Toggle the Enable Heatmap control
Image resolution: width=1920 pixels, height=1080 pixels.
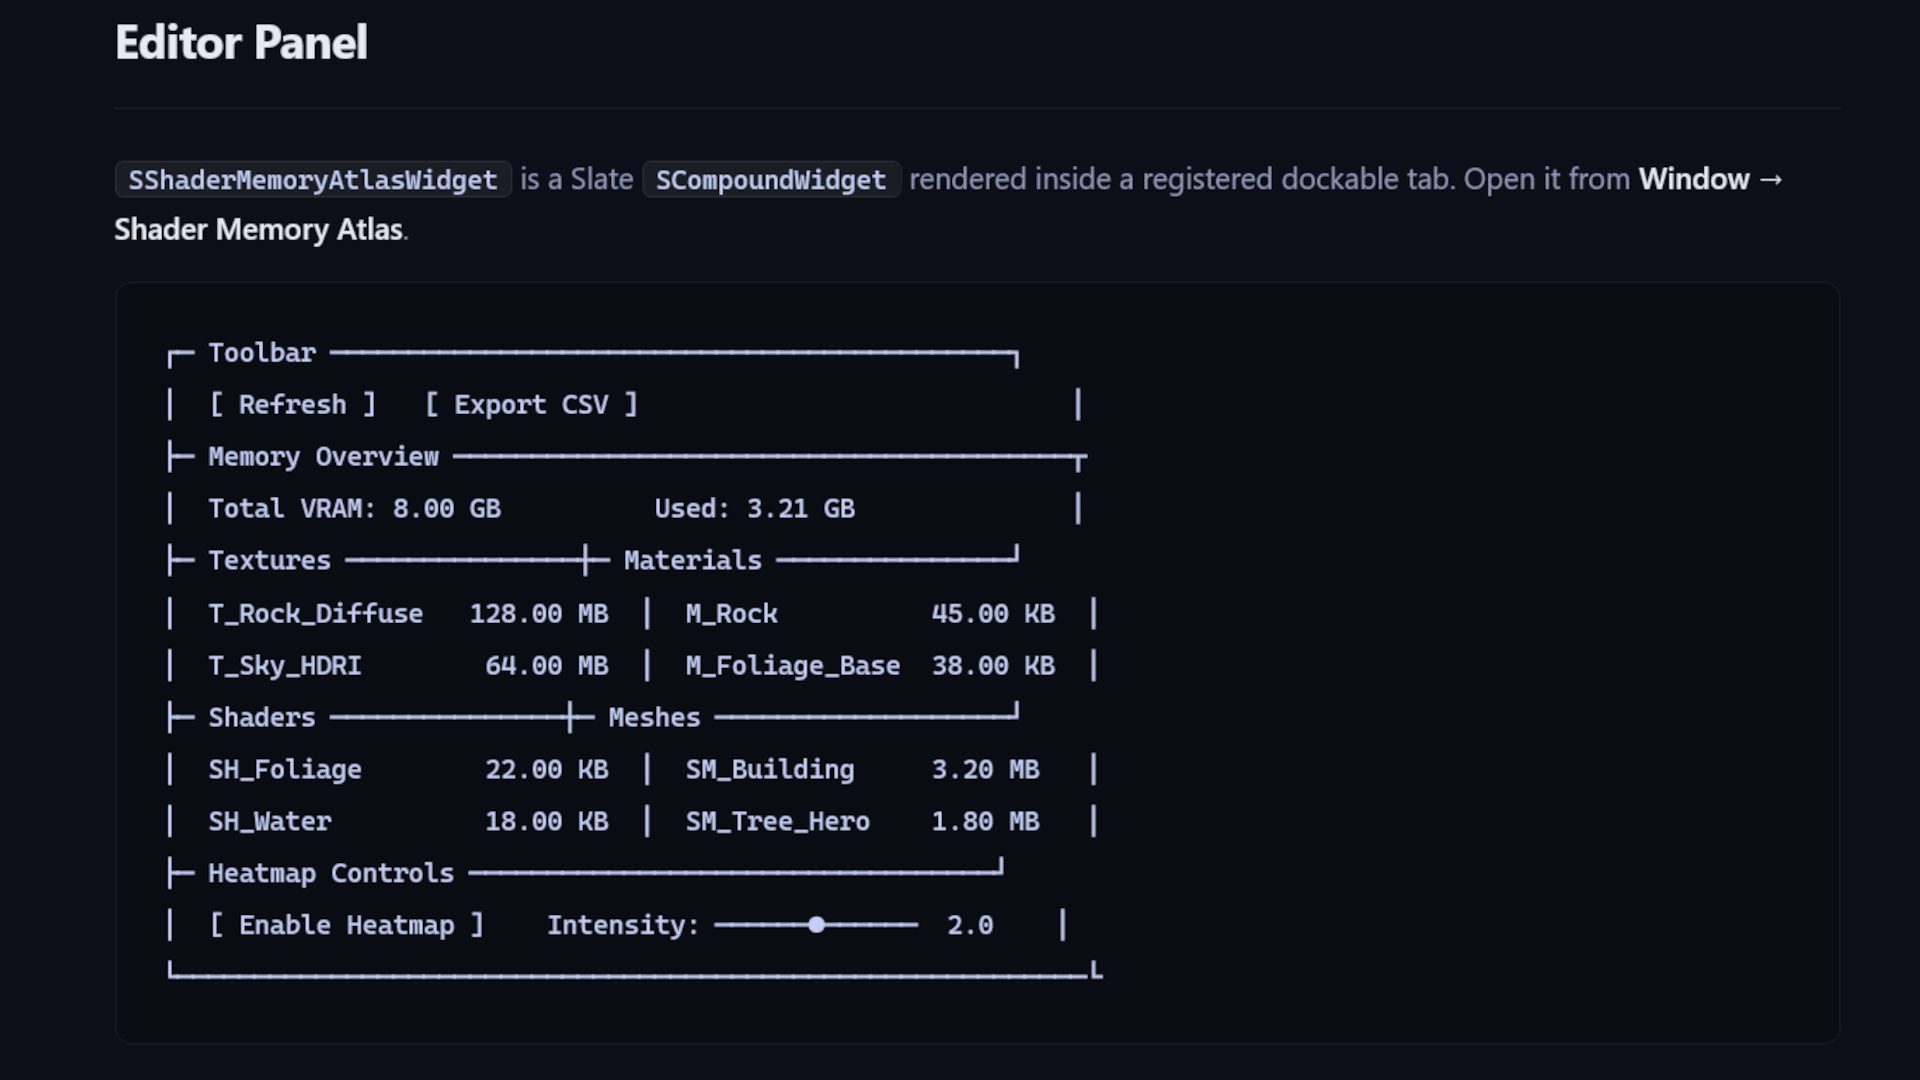point(346,925)
